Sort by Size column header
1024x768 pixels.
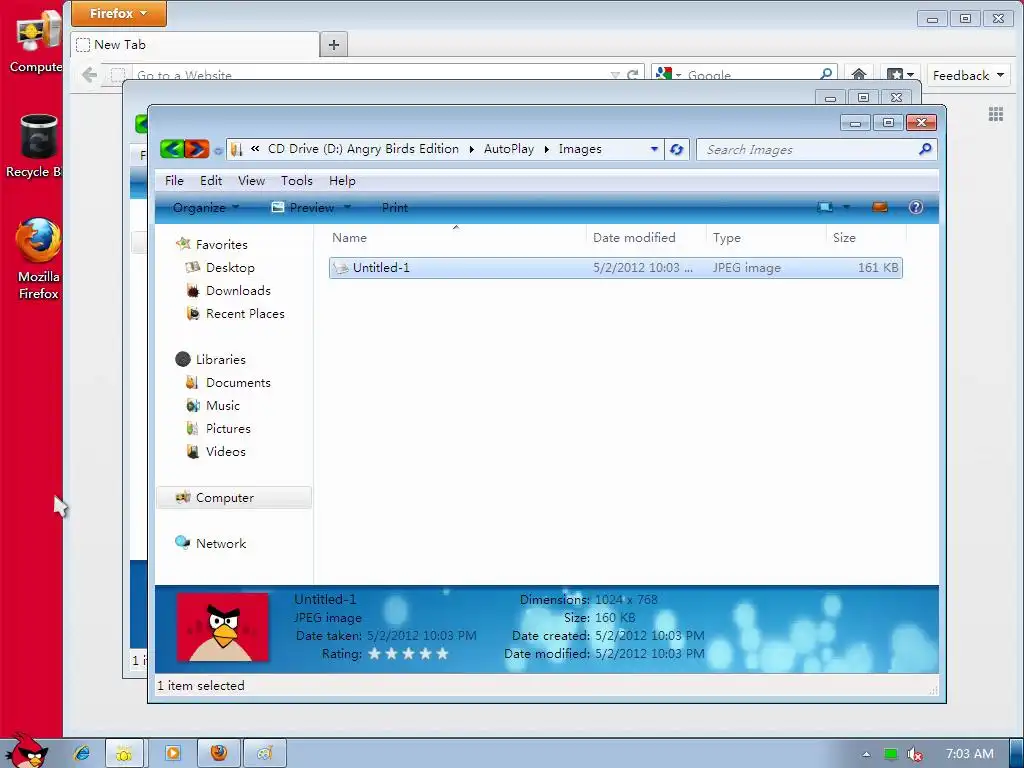coord(866,238)
